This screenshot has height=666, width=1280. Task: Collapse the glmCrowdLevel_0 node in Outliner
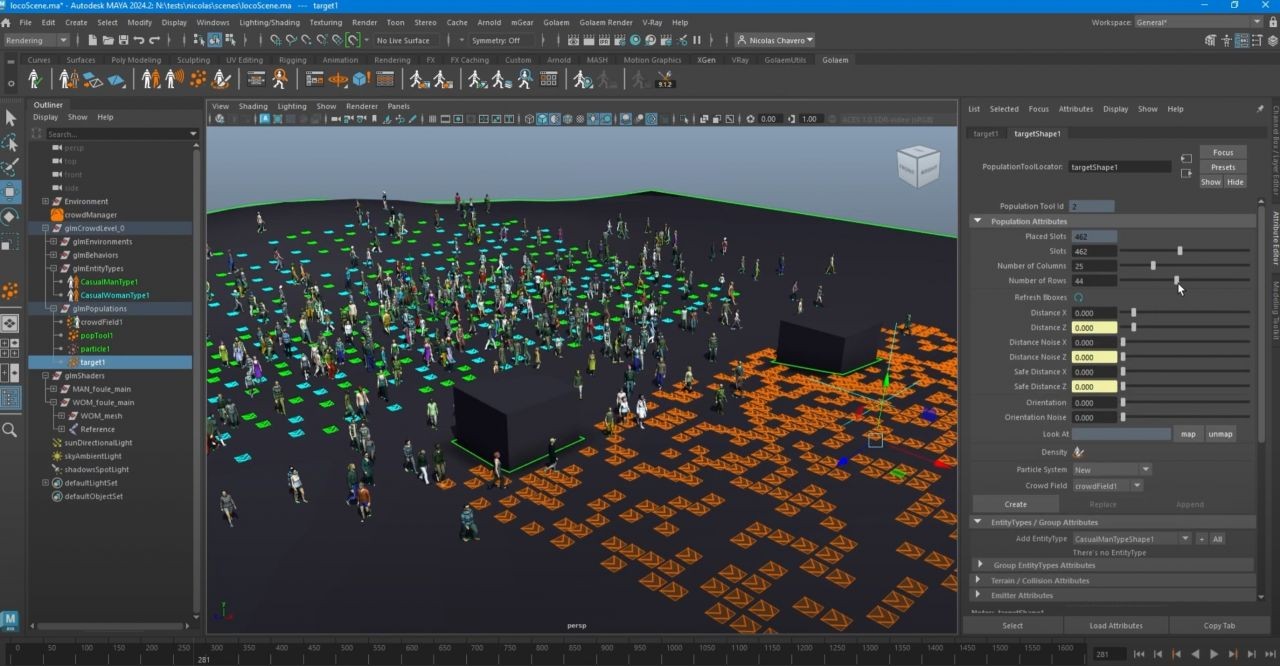point(45,228)
